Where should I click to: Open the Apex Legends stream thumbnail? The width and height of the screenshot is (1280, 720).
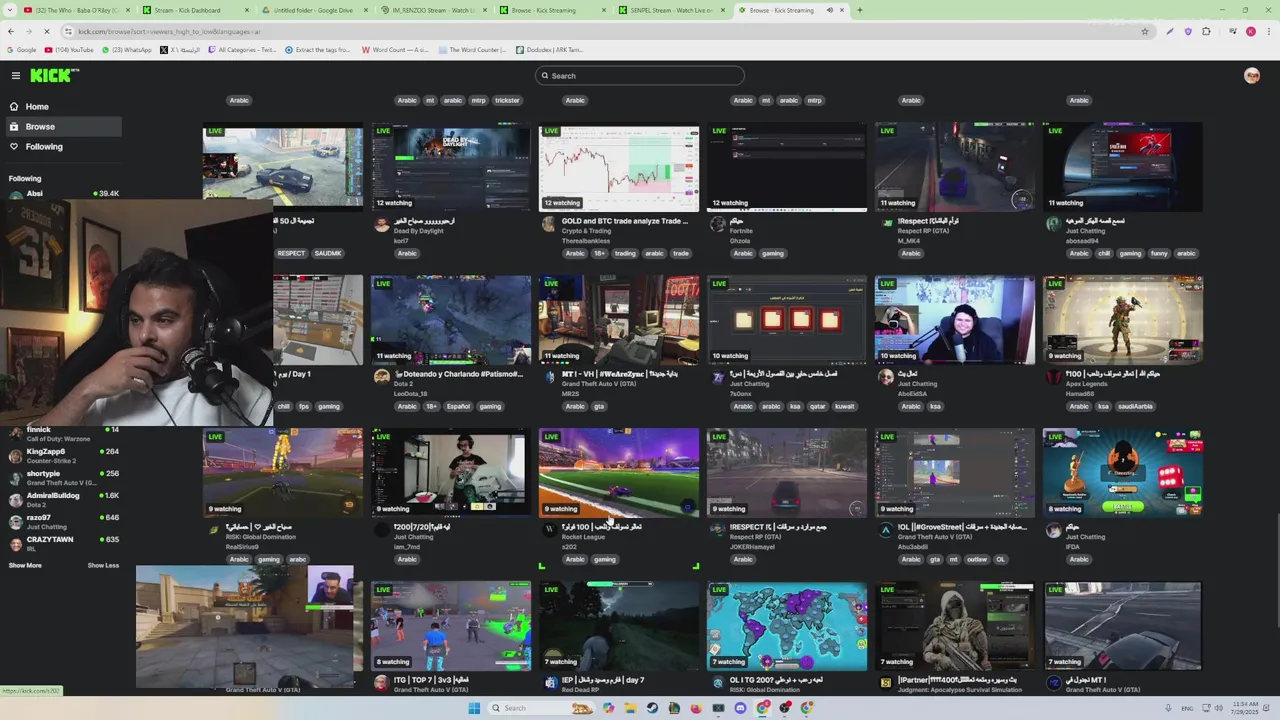pyautogui.click(x=1123, y=320)
